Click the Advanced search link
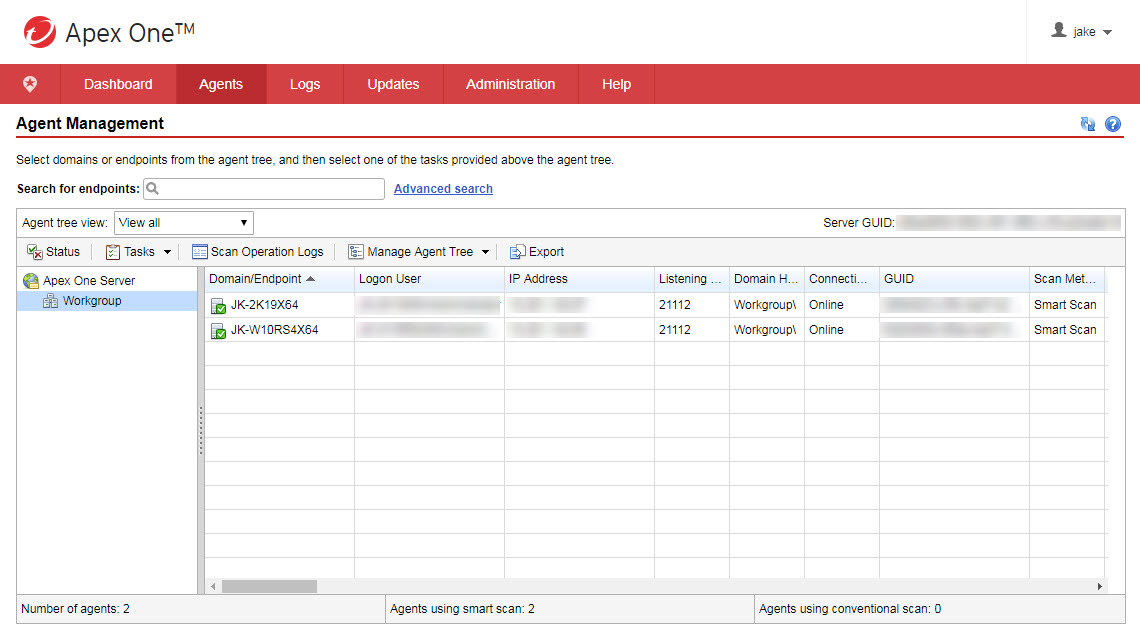 point(443,189)
